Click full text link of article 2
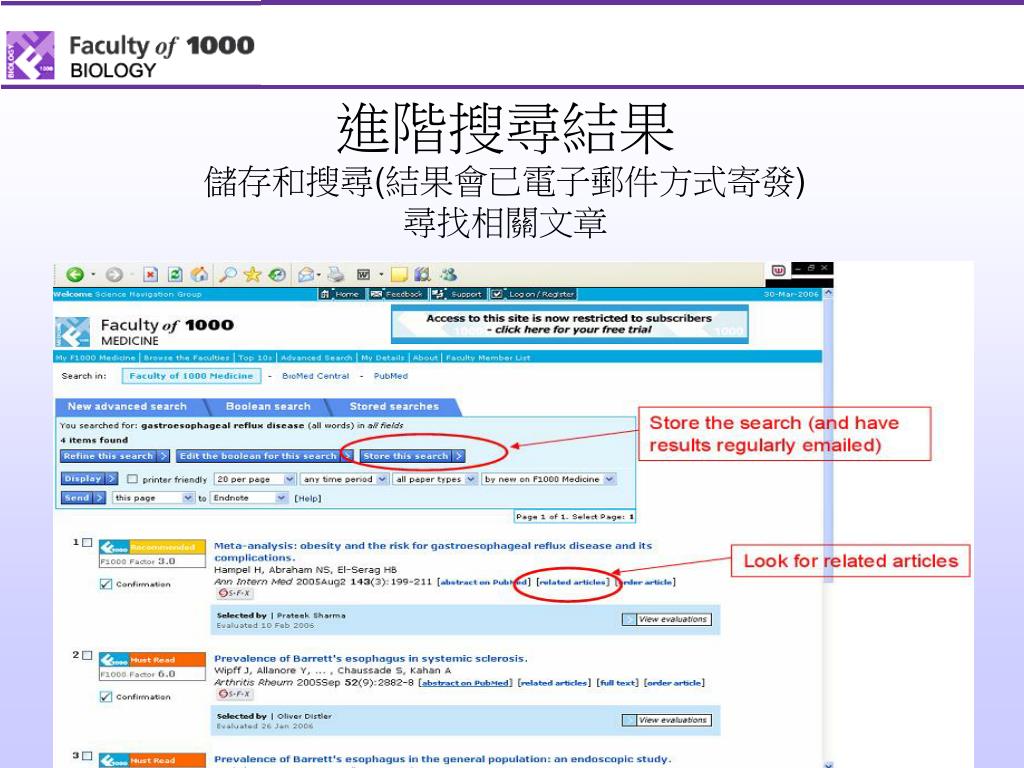 pos(616,683)
